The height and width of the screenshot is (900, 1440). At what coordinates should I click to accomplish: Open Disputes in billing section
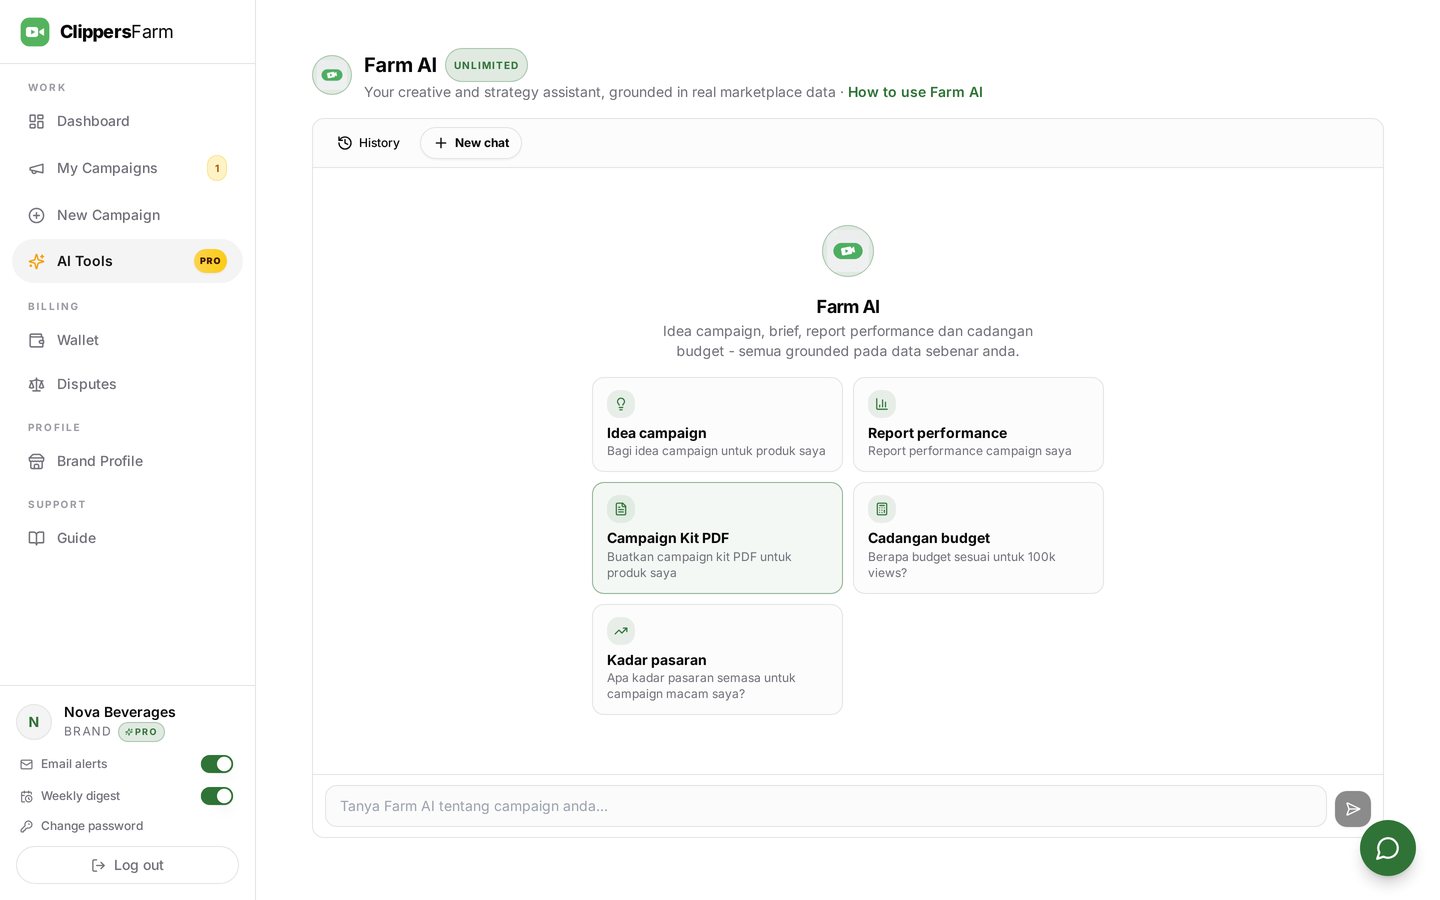pos(127,384)
